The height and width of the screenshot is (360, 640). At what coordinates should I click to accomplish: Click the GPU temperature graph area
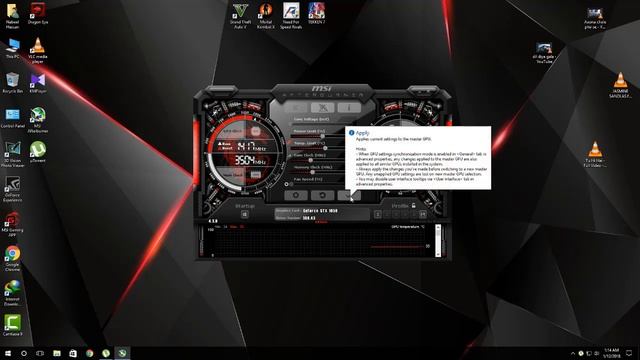(x=319, y=242)
